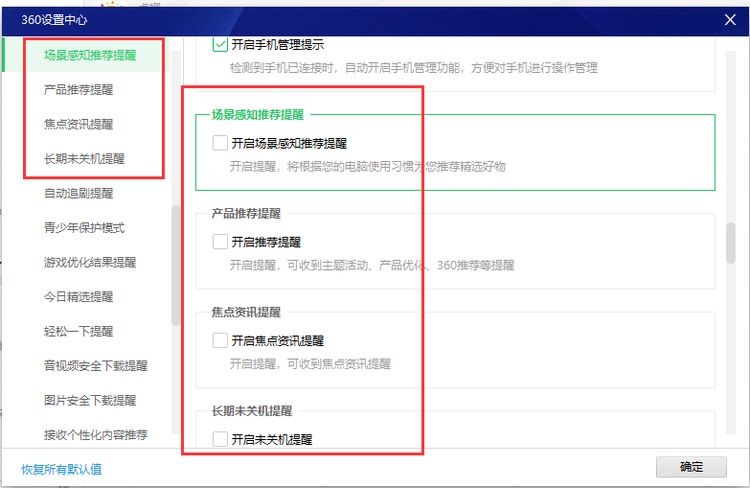Select 轻松一下提醒 sidebar entry

pyautogui.click(x=78, y=331)
